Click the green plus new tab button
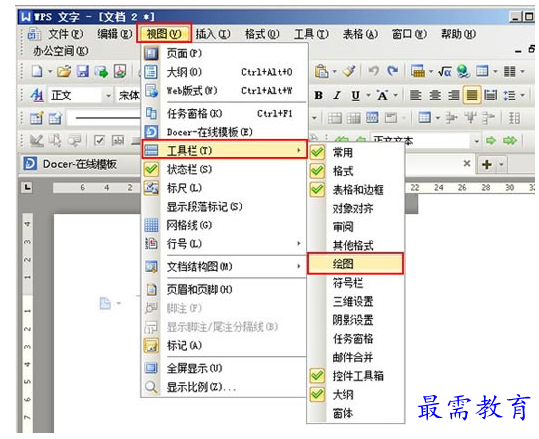539x439 pixels. (x=486, y=164)
